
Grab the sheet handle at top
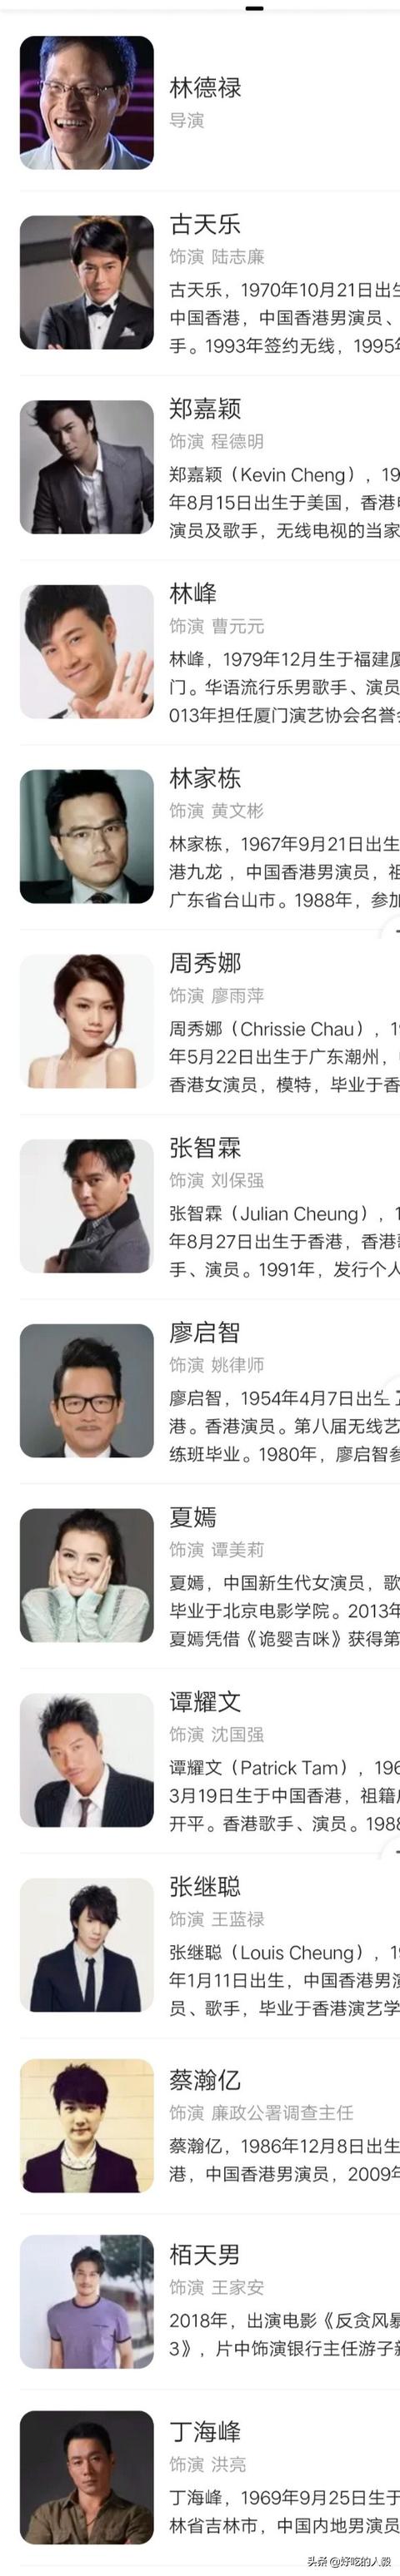(254, 7)
